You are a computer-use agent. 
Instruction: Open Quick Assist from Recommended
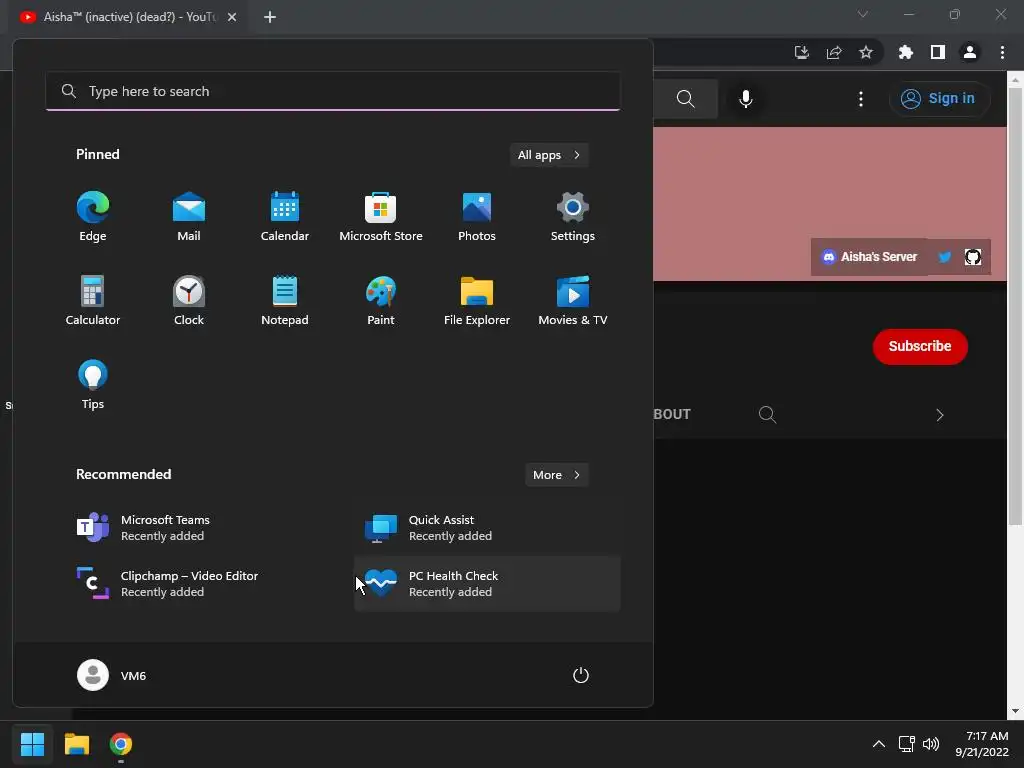487,528
